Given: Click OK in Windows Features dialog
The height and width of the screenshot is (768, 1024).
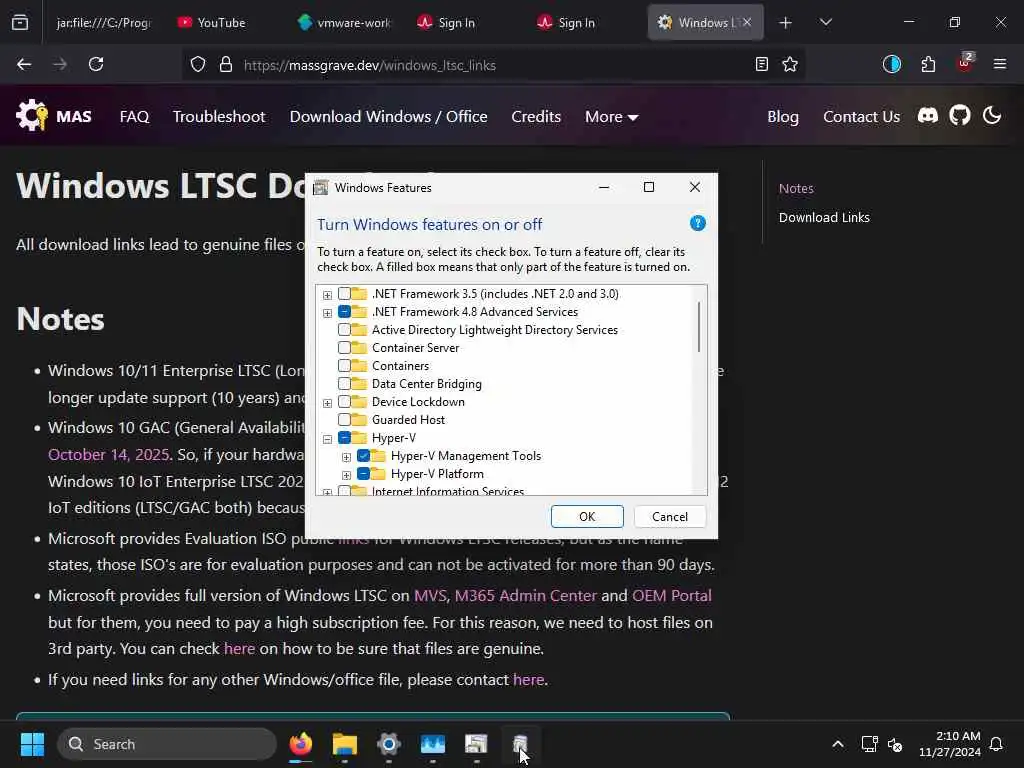Looking at the screenshot, I should (x=586, y=516).
